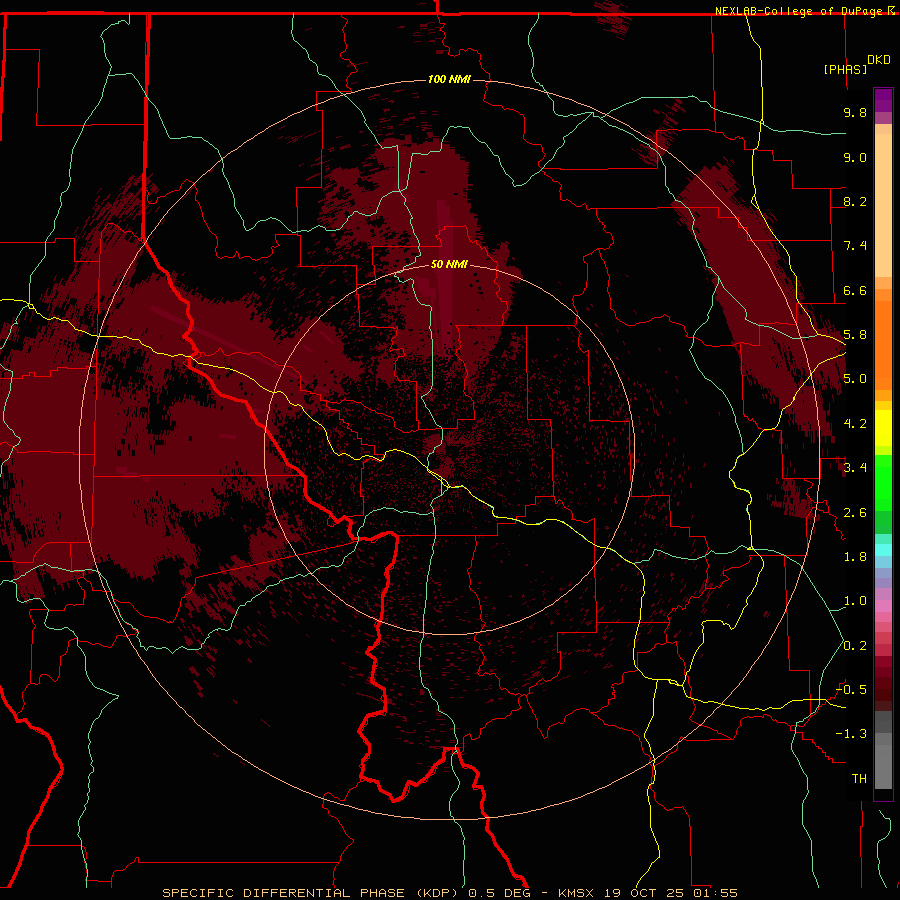The height and width of the screenshot is (900, 900).
Task: Click the gray segment ending the color bar
Action: click(x=883, y=766)
